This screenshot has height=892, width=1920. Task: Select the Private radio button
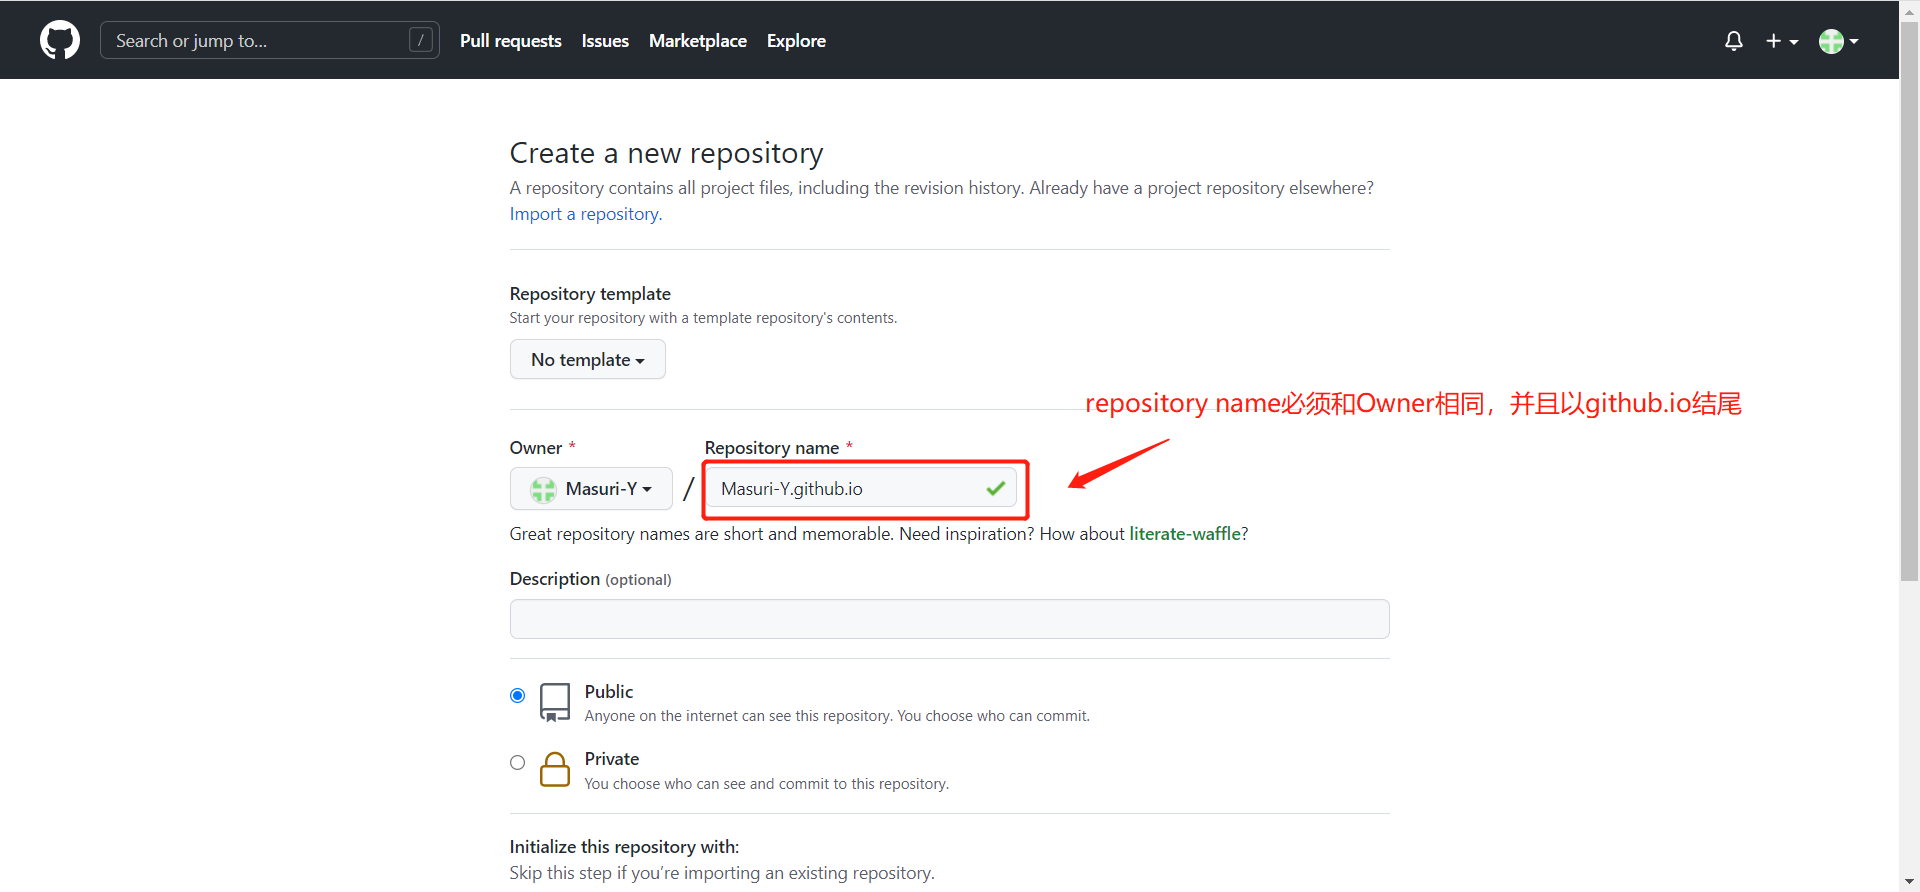click(517, 762)
